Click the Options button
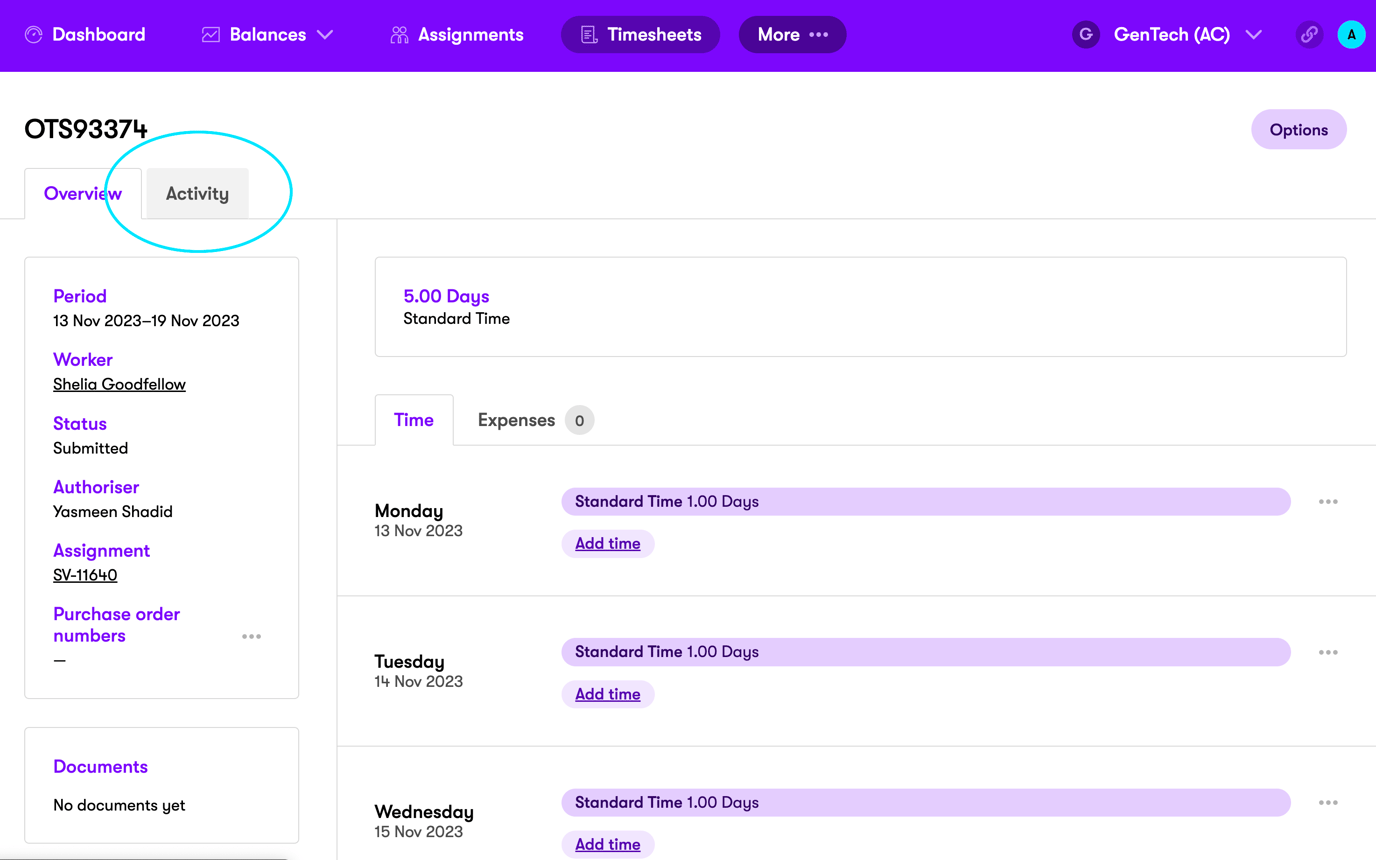The width and height of the screenshot is (1376, 860). pos(1298,130)
